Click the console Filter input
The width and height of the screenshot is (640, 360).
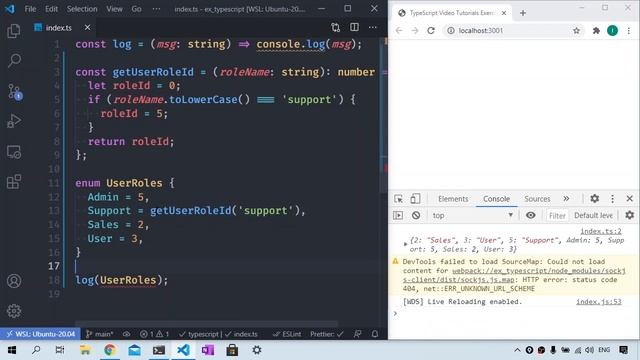pyautogui.click(x=557, y=216)
